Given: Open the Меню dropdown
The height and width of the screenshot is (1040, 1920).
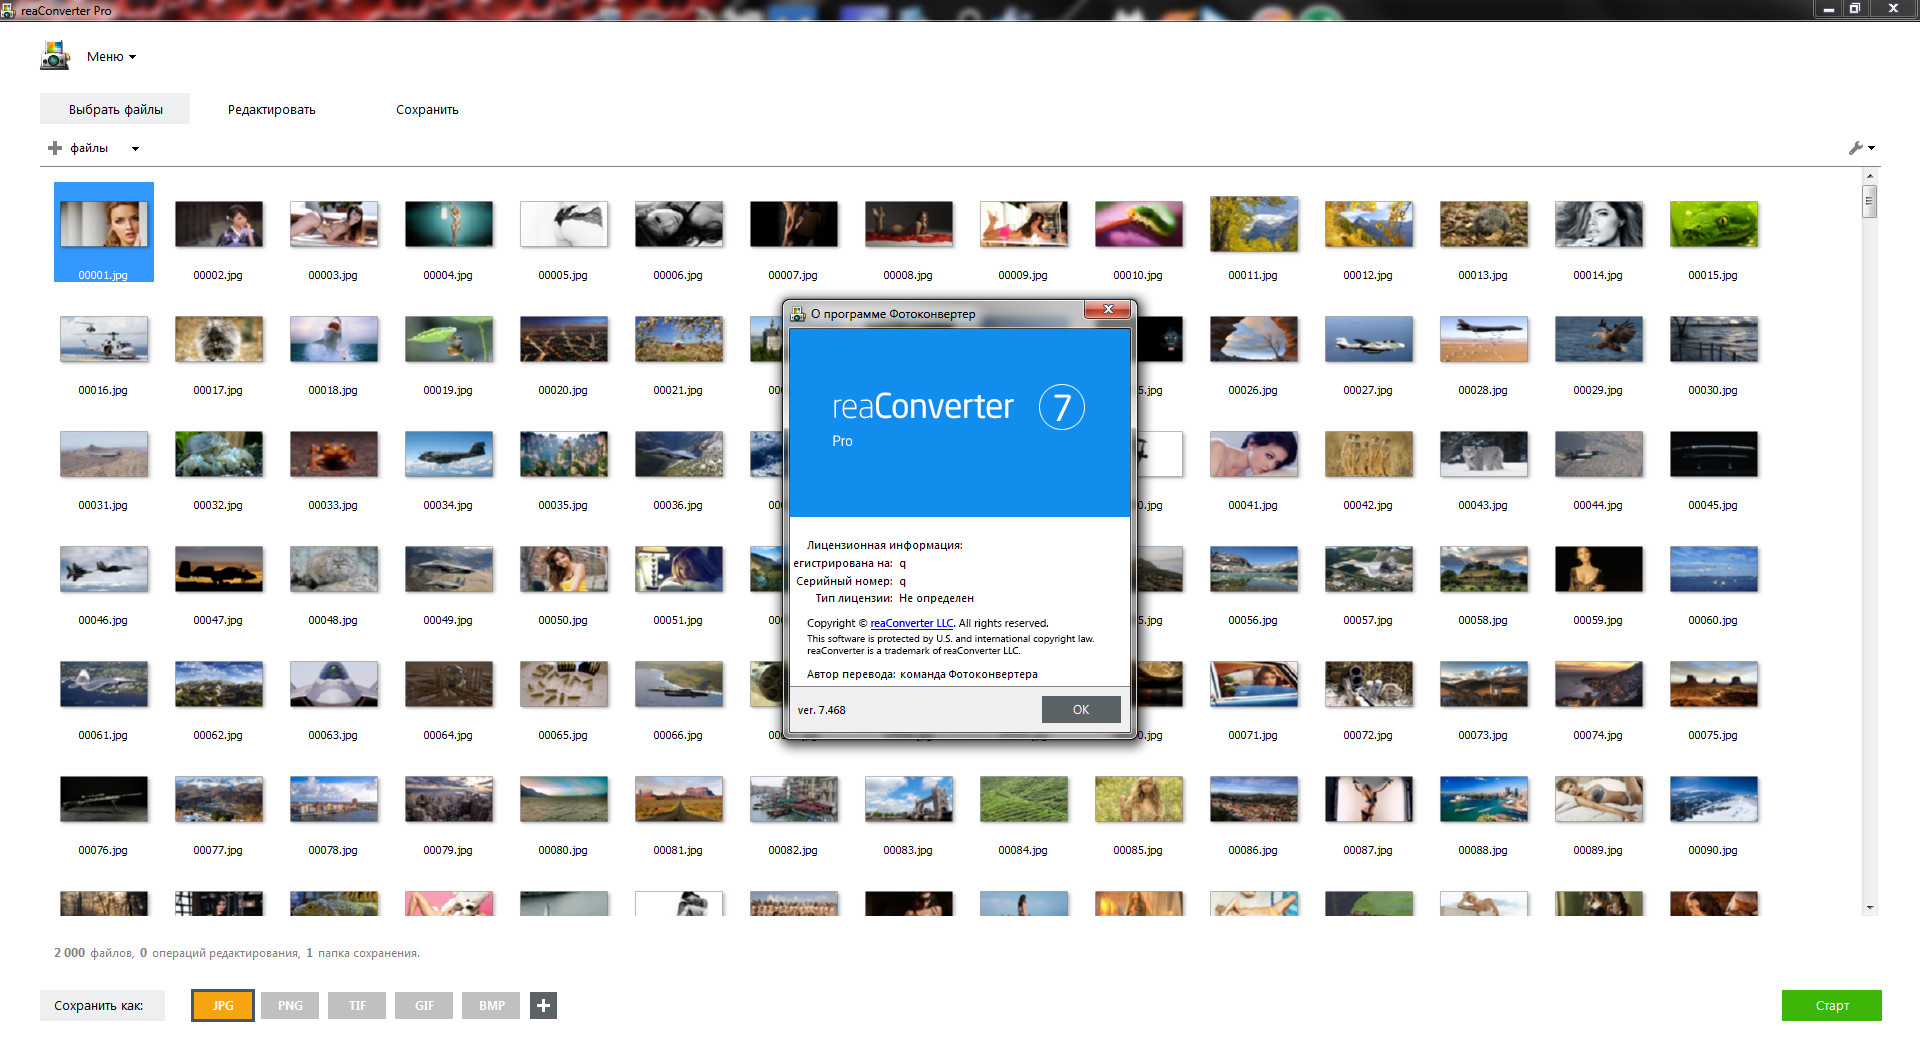Looking at the screenshot, I should click(x=111, y=57).
